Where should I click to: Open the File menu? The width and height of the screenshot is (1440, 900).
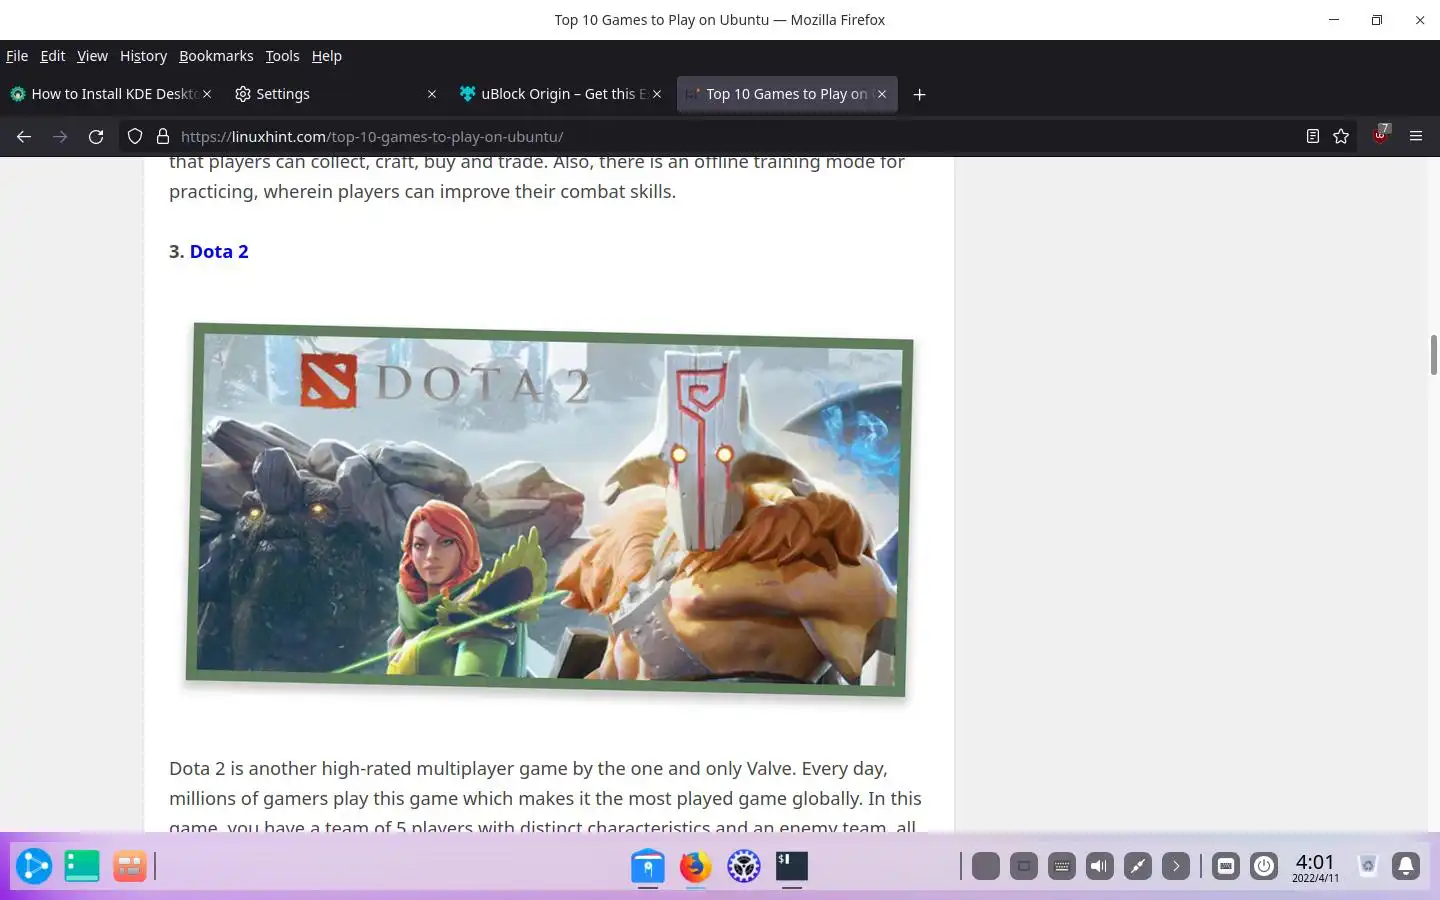click(x=17, y=56)
